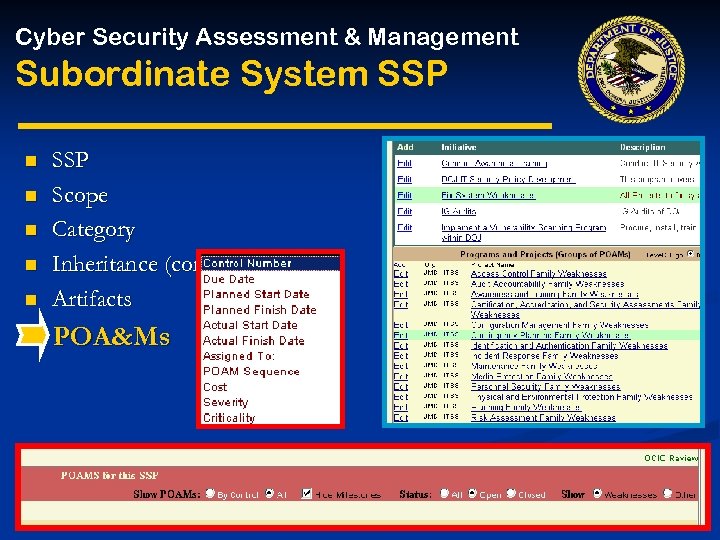The width and height of the screenshot is (720, 540).
Task: Select Show POAMs All radio button
Action: point(270,494)
